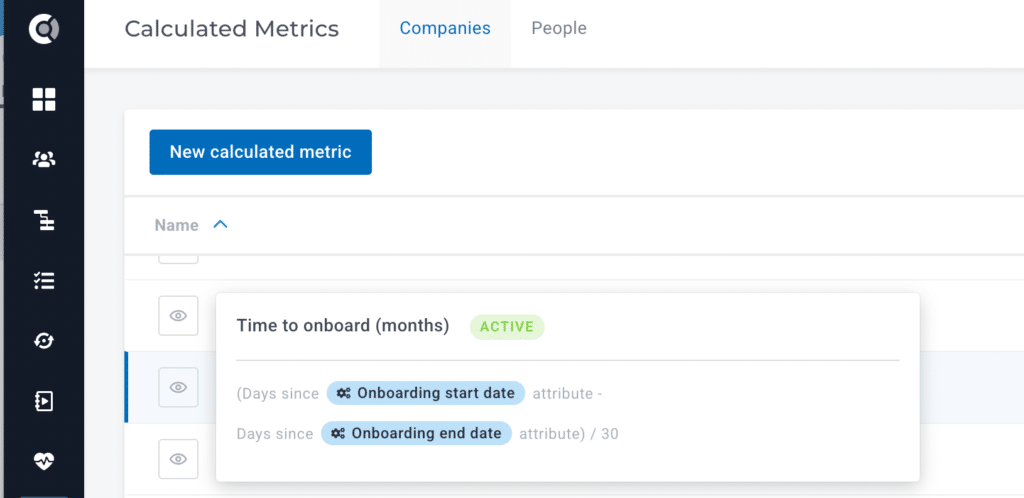Screen dimensions: 1024x498
Task: Click the app logo in the sidebar
Action: [x=44, y=30]
